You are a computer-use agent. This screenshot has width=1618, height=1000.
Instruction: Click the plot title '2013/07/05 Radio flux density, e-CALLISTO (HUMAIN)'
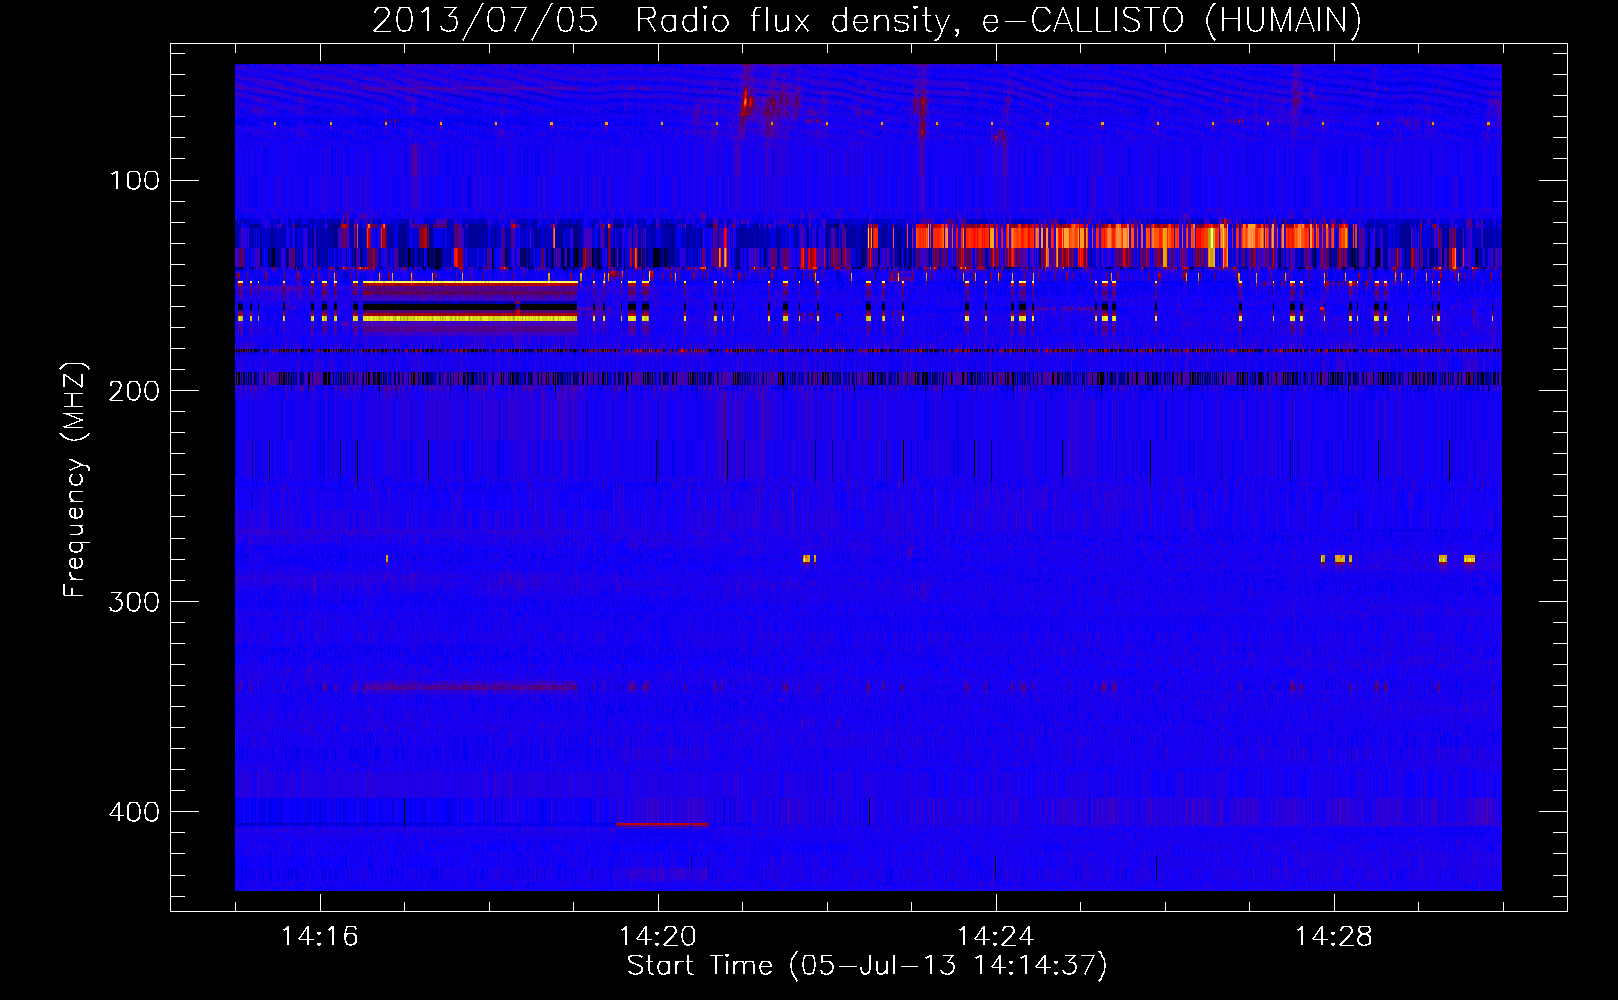[x=867, y=20]
